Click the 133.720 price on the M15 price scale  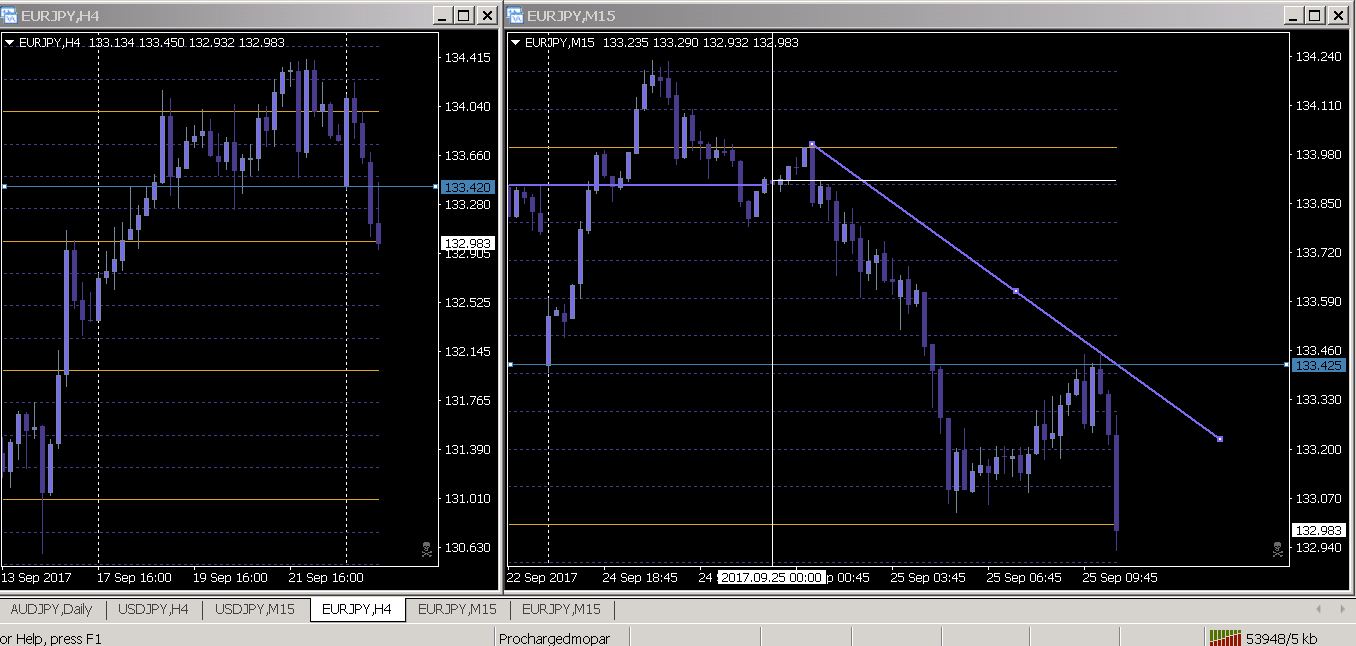[1318, 252]
